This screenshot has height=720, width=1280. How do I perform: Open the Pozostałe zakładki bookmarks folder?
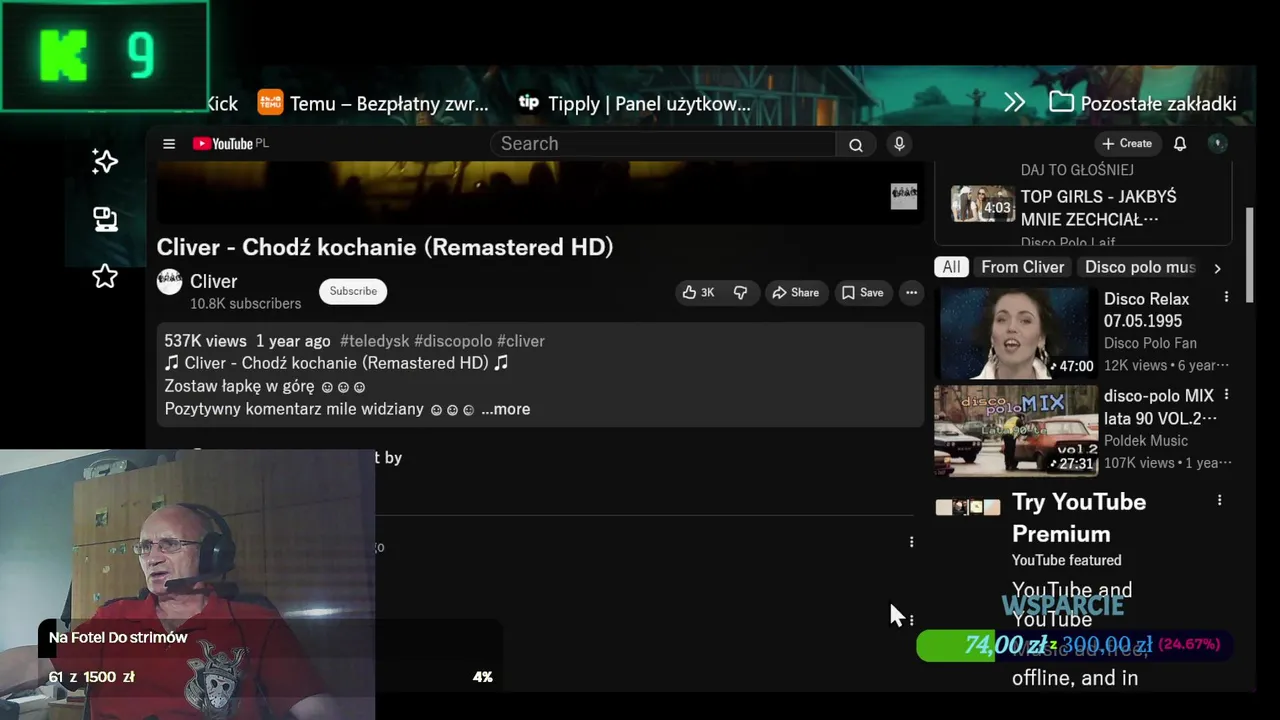(x=1143, y=103)
